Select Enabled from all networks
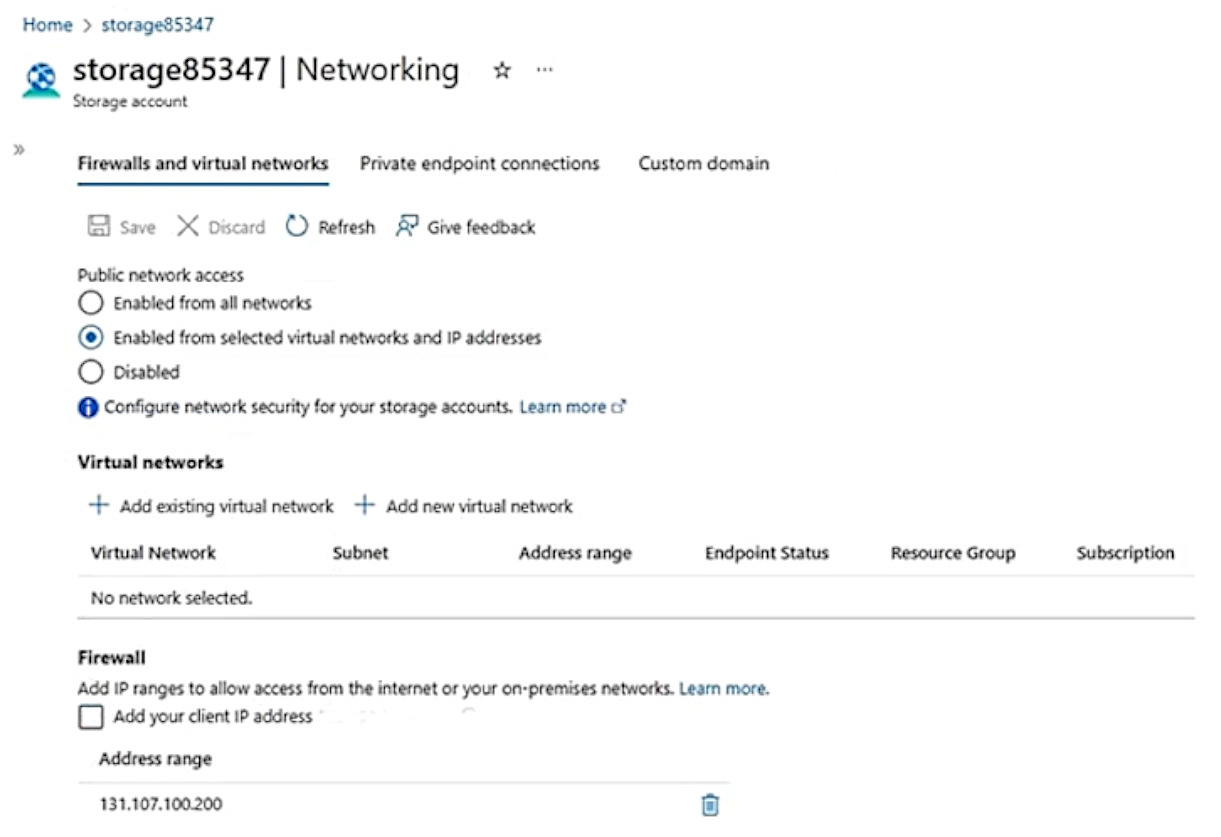Screen dimensions: 1221x837 (x=90, y=303)
